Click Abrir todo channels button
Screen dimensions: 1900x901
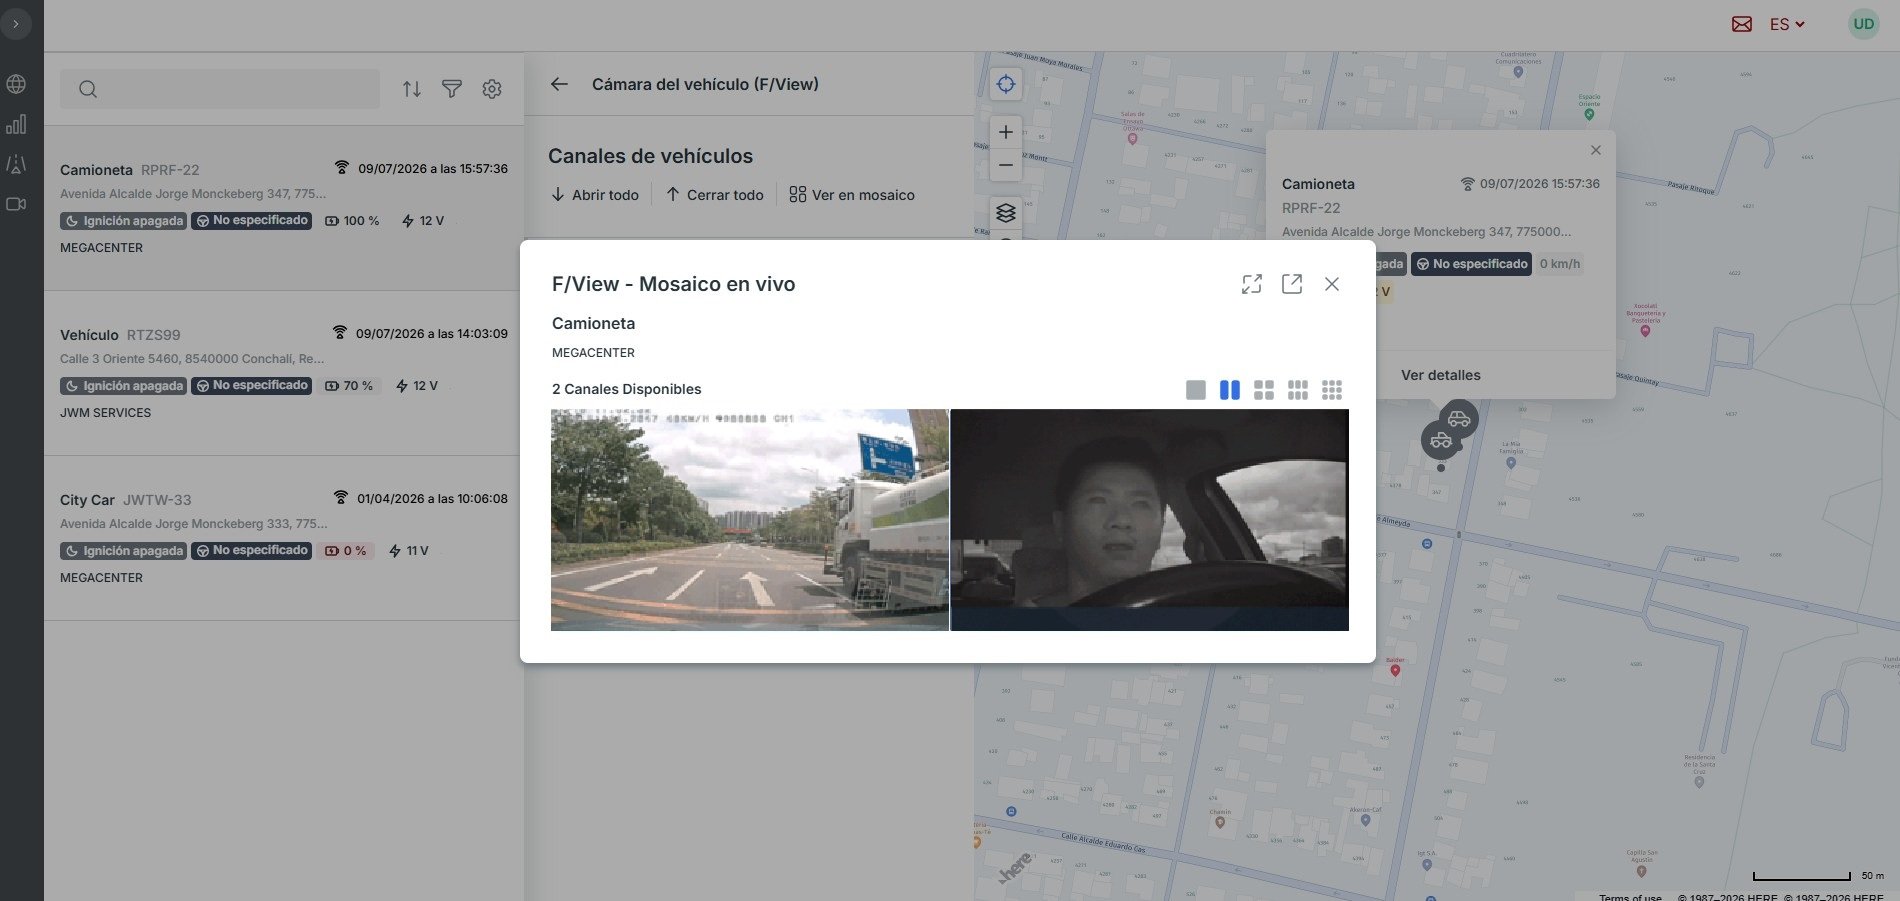tap(595, 195)
